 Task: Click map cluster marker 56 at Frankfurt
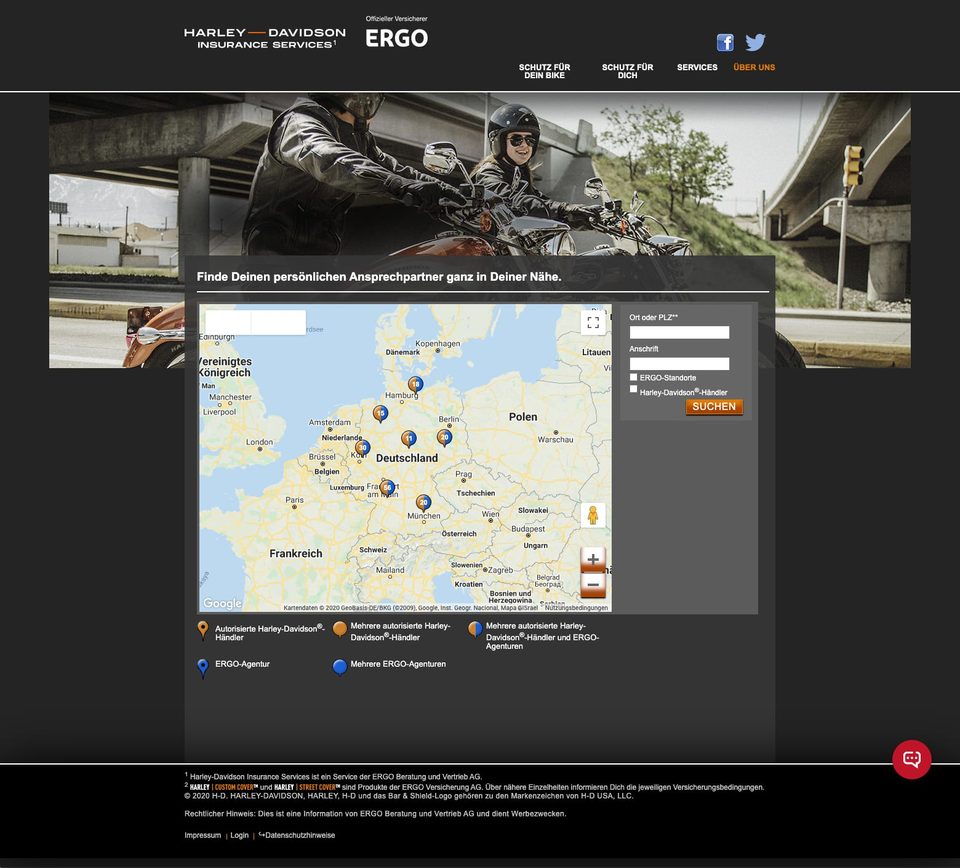387,488
